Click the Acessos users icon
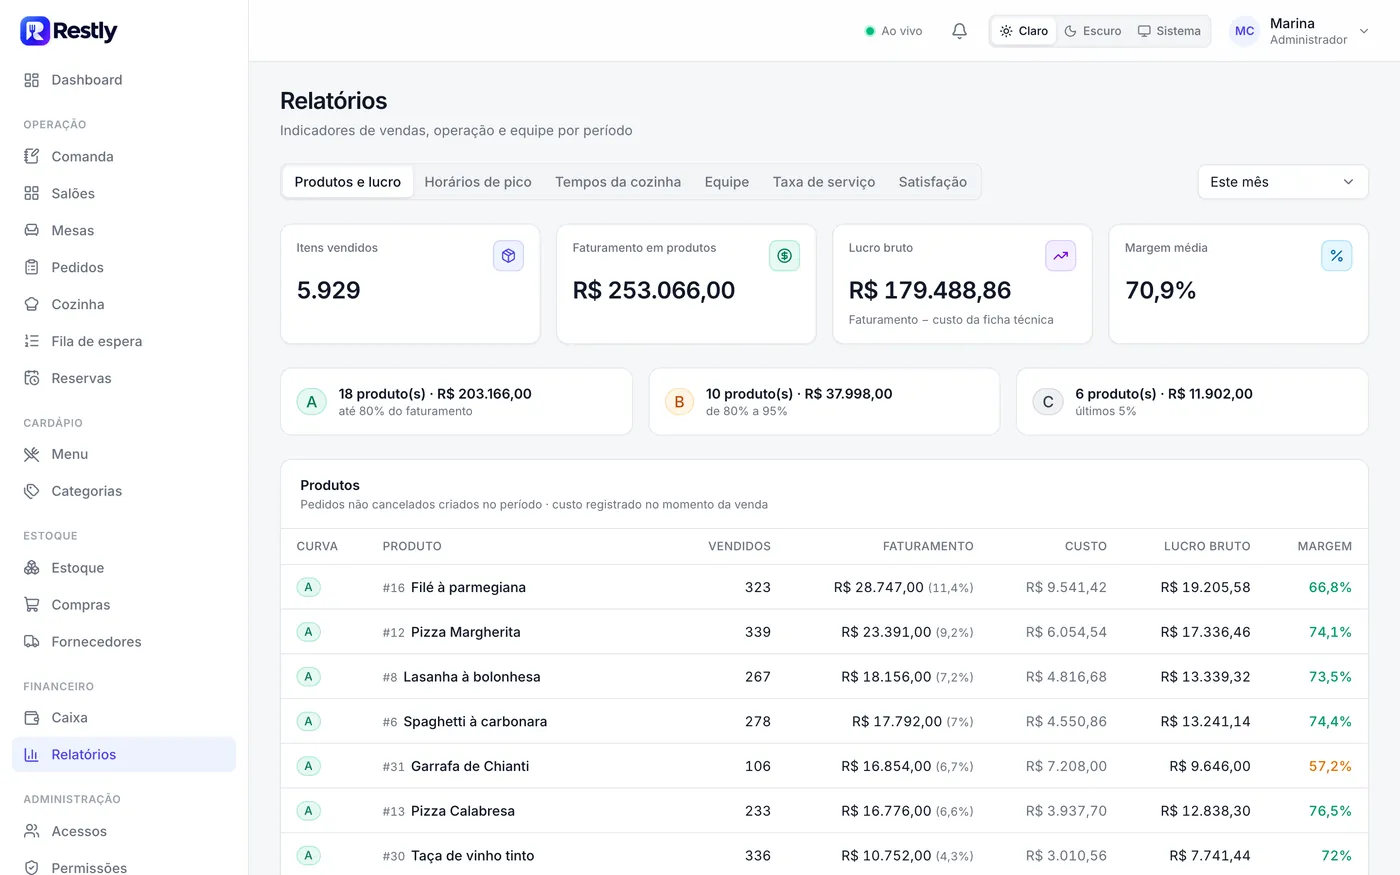Image resolution: width=1400 pixels, height=875 pixels. pos(32,832)
